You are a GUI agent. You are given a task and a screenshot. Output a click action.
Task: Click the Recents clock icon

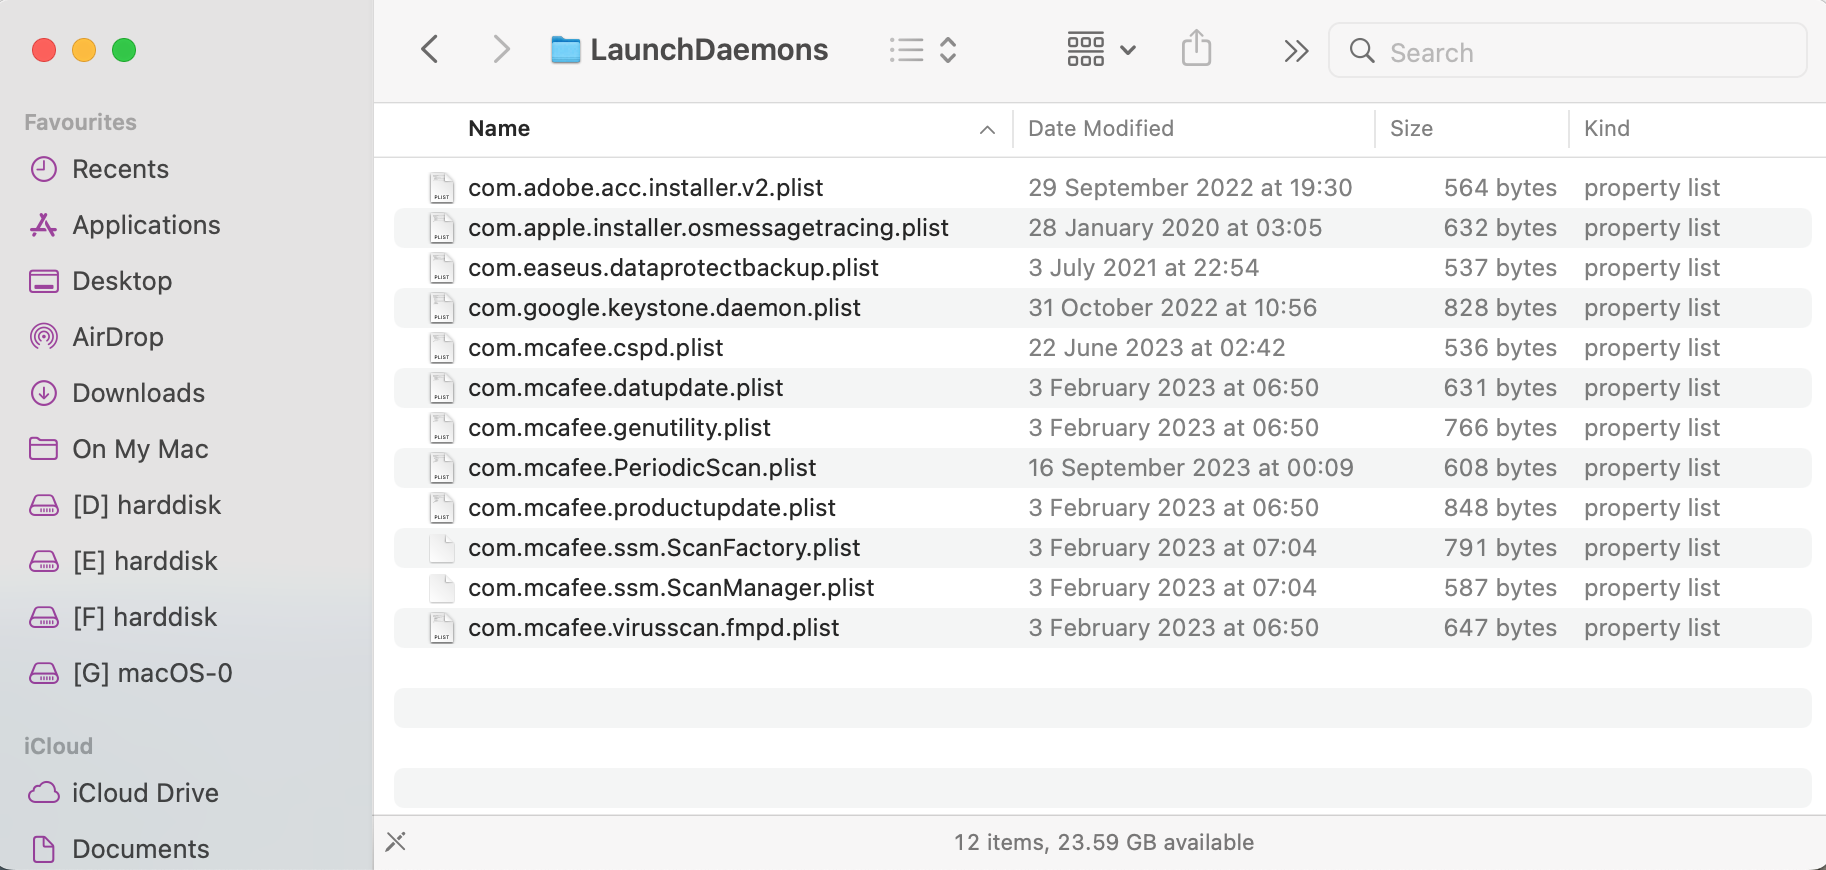[44, 169]
